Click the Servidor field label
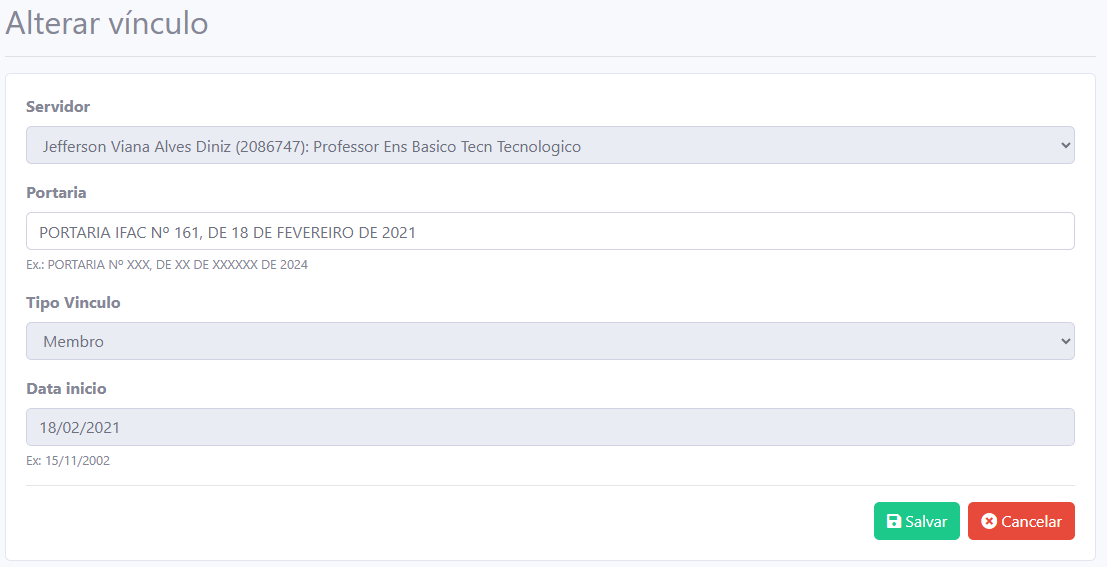This screenshot has height=567, width=1107. point(58,107)
